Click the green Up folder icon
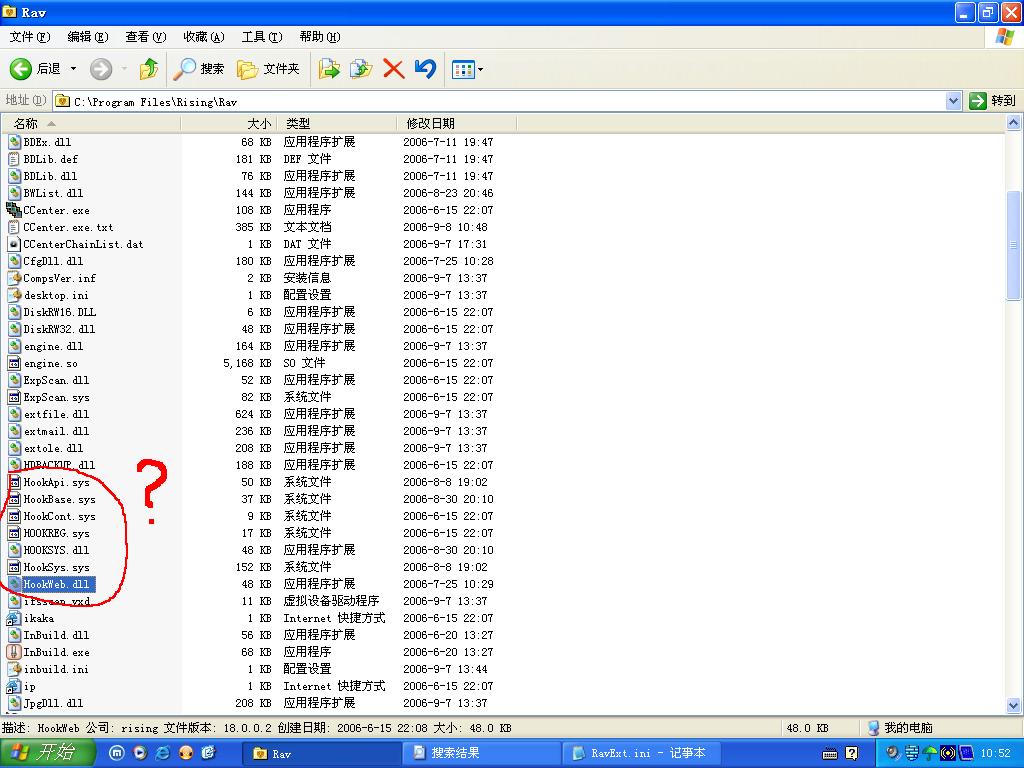The width and height of the screenshot is (1024, 768). click(x=149, y=69)
